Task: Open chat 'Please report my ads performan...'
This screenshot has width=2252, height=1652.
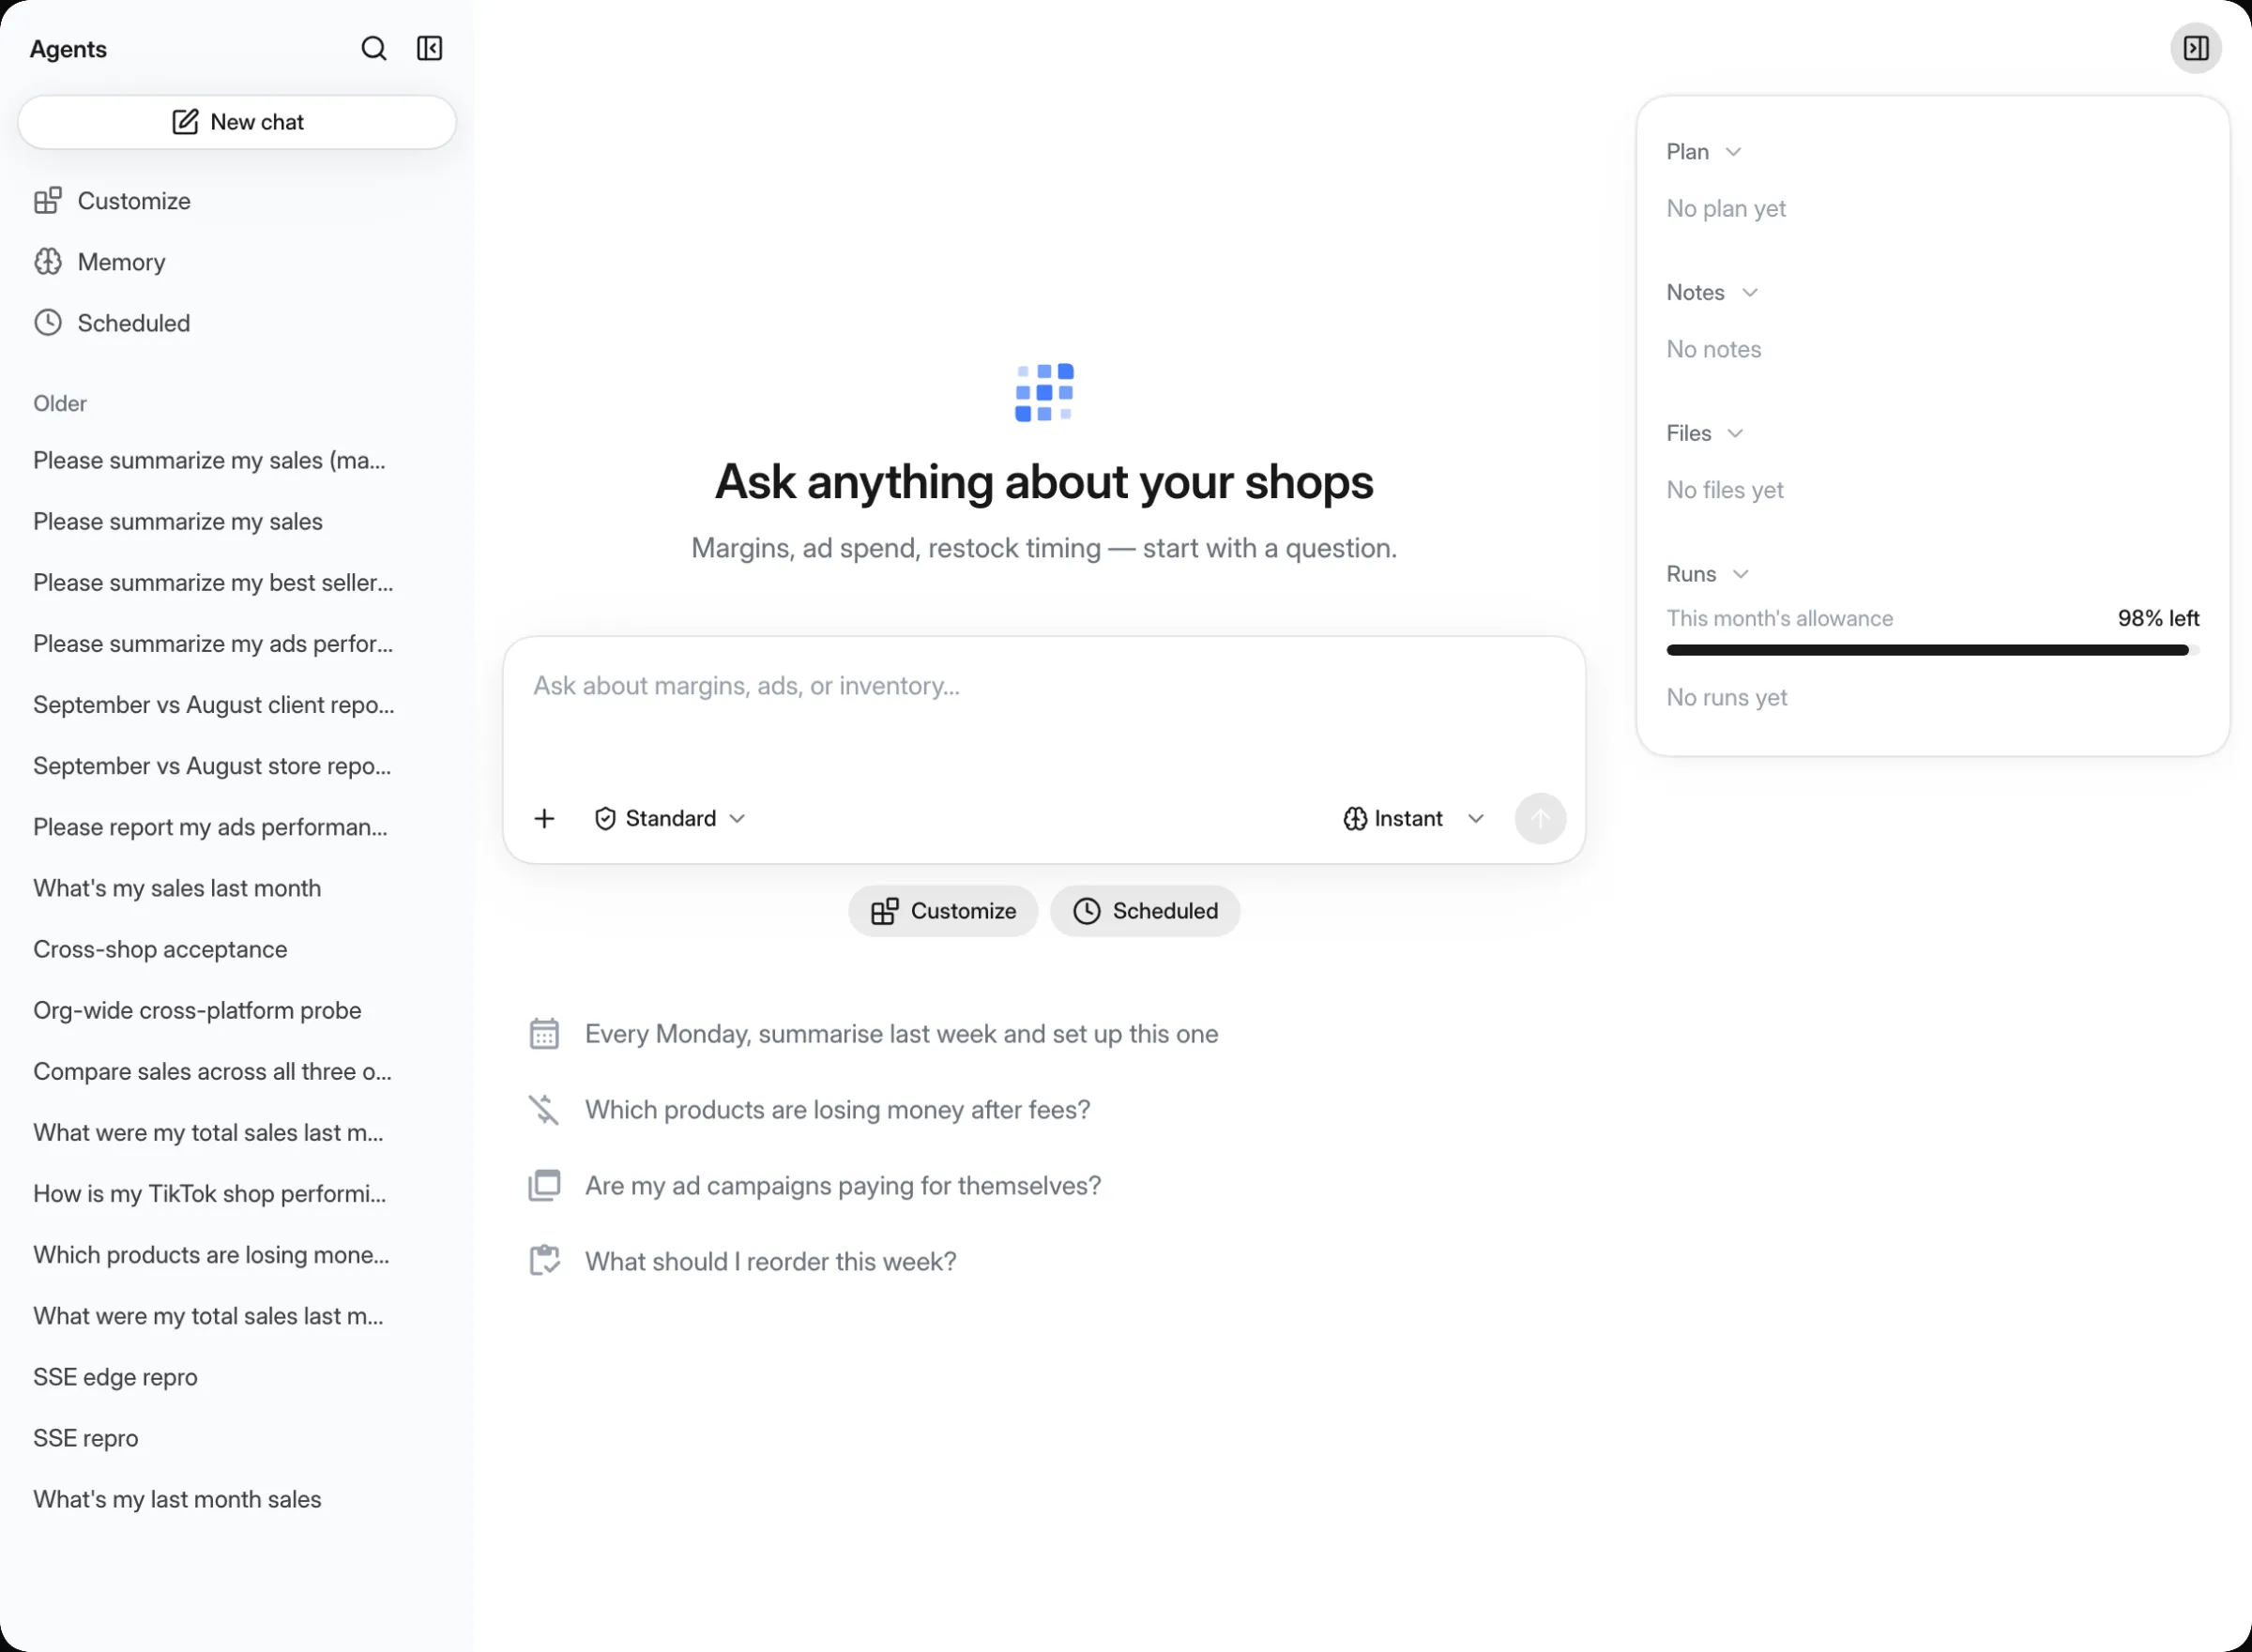Action: 237,828
